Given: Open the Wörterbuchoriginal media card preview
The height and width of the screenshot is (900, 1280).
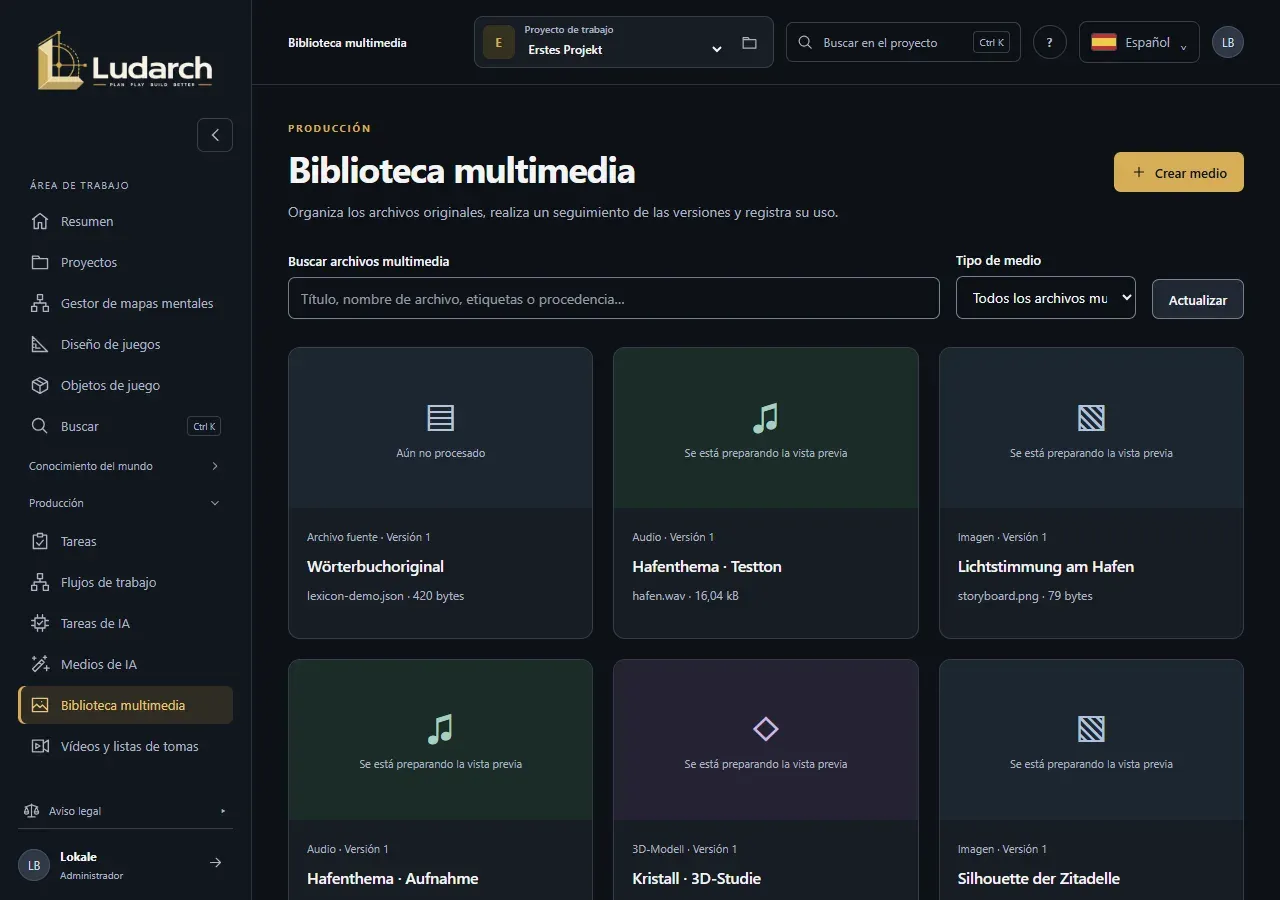Looking at the screenshot, I should point(440,428).
